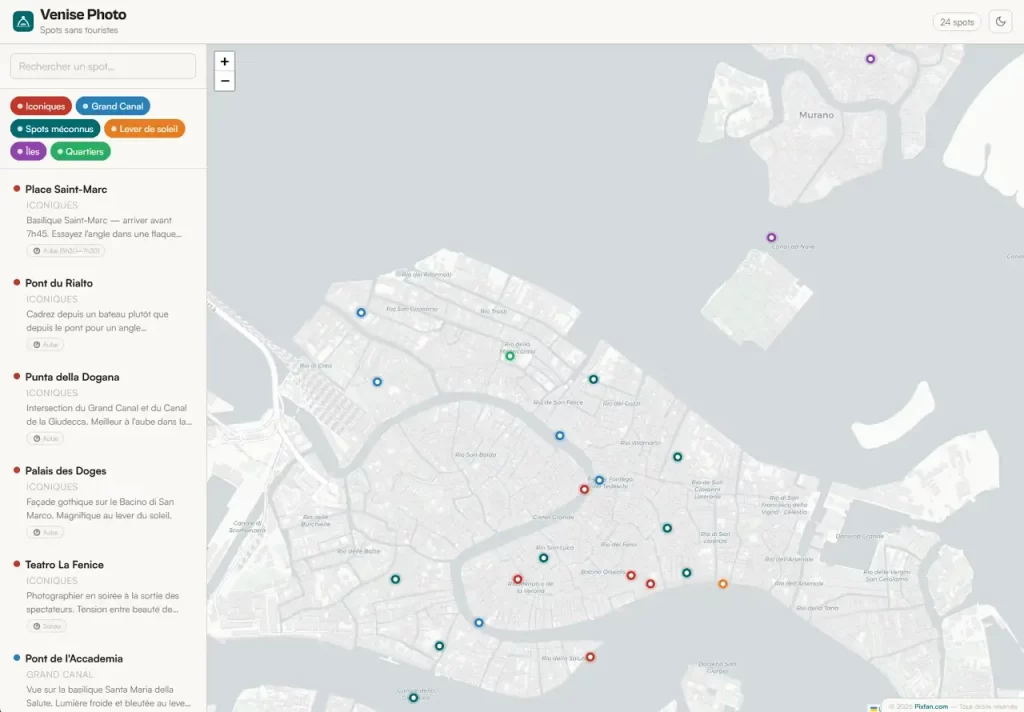The width and height of the screenshot is (1024, 712).
Task: Toggle the Quartiers filter chip
Action: pos(80,151)
